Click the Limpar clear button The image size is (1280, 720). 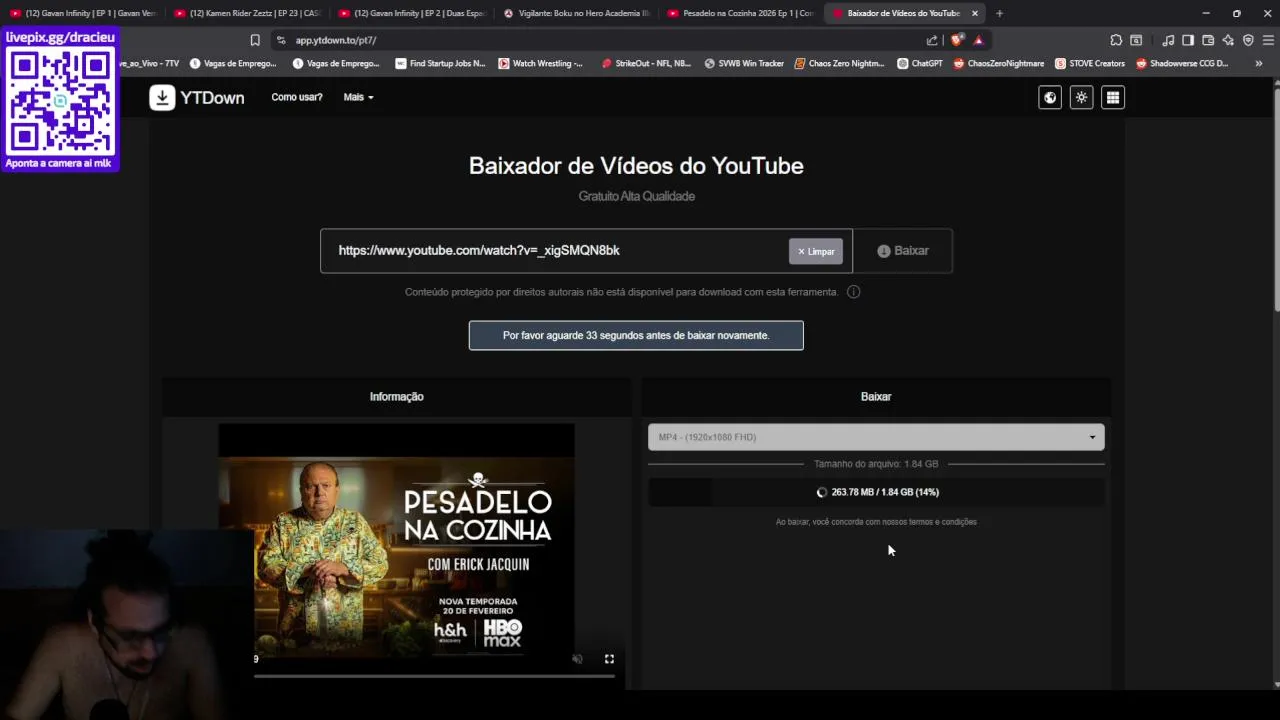[x=816, y=251]
